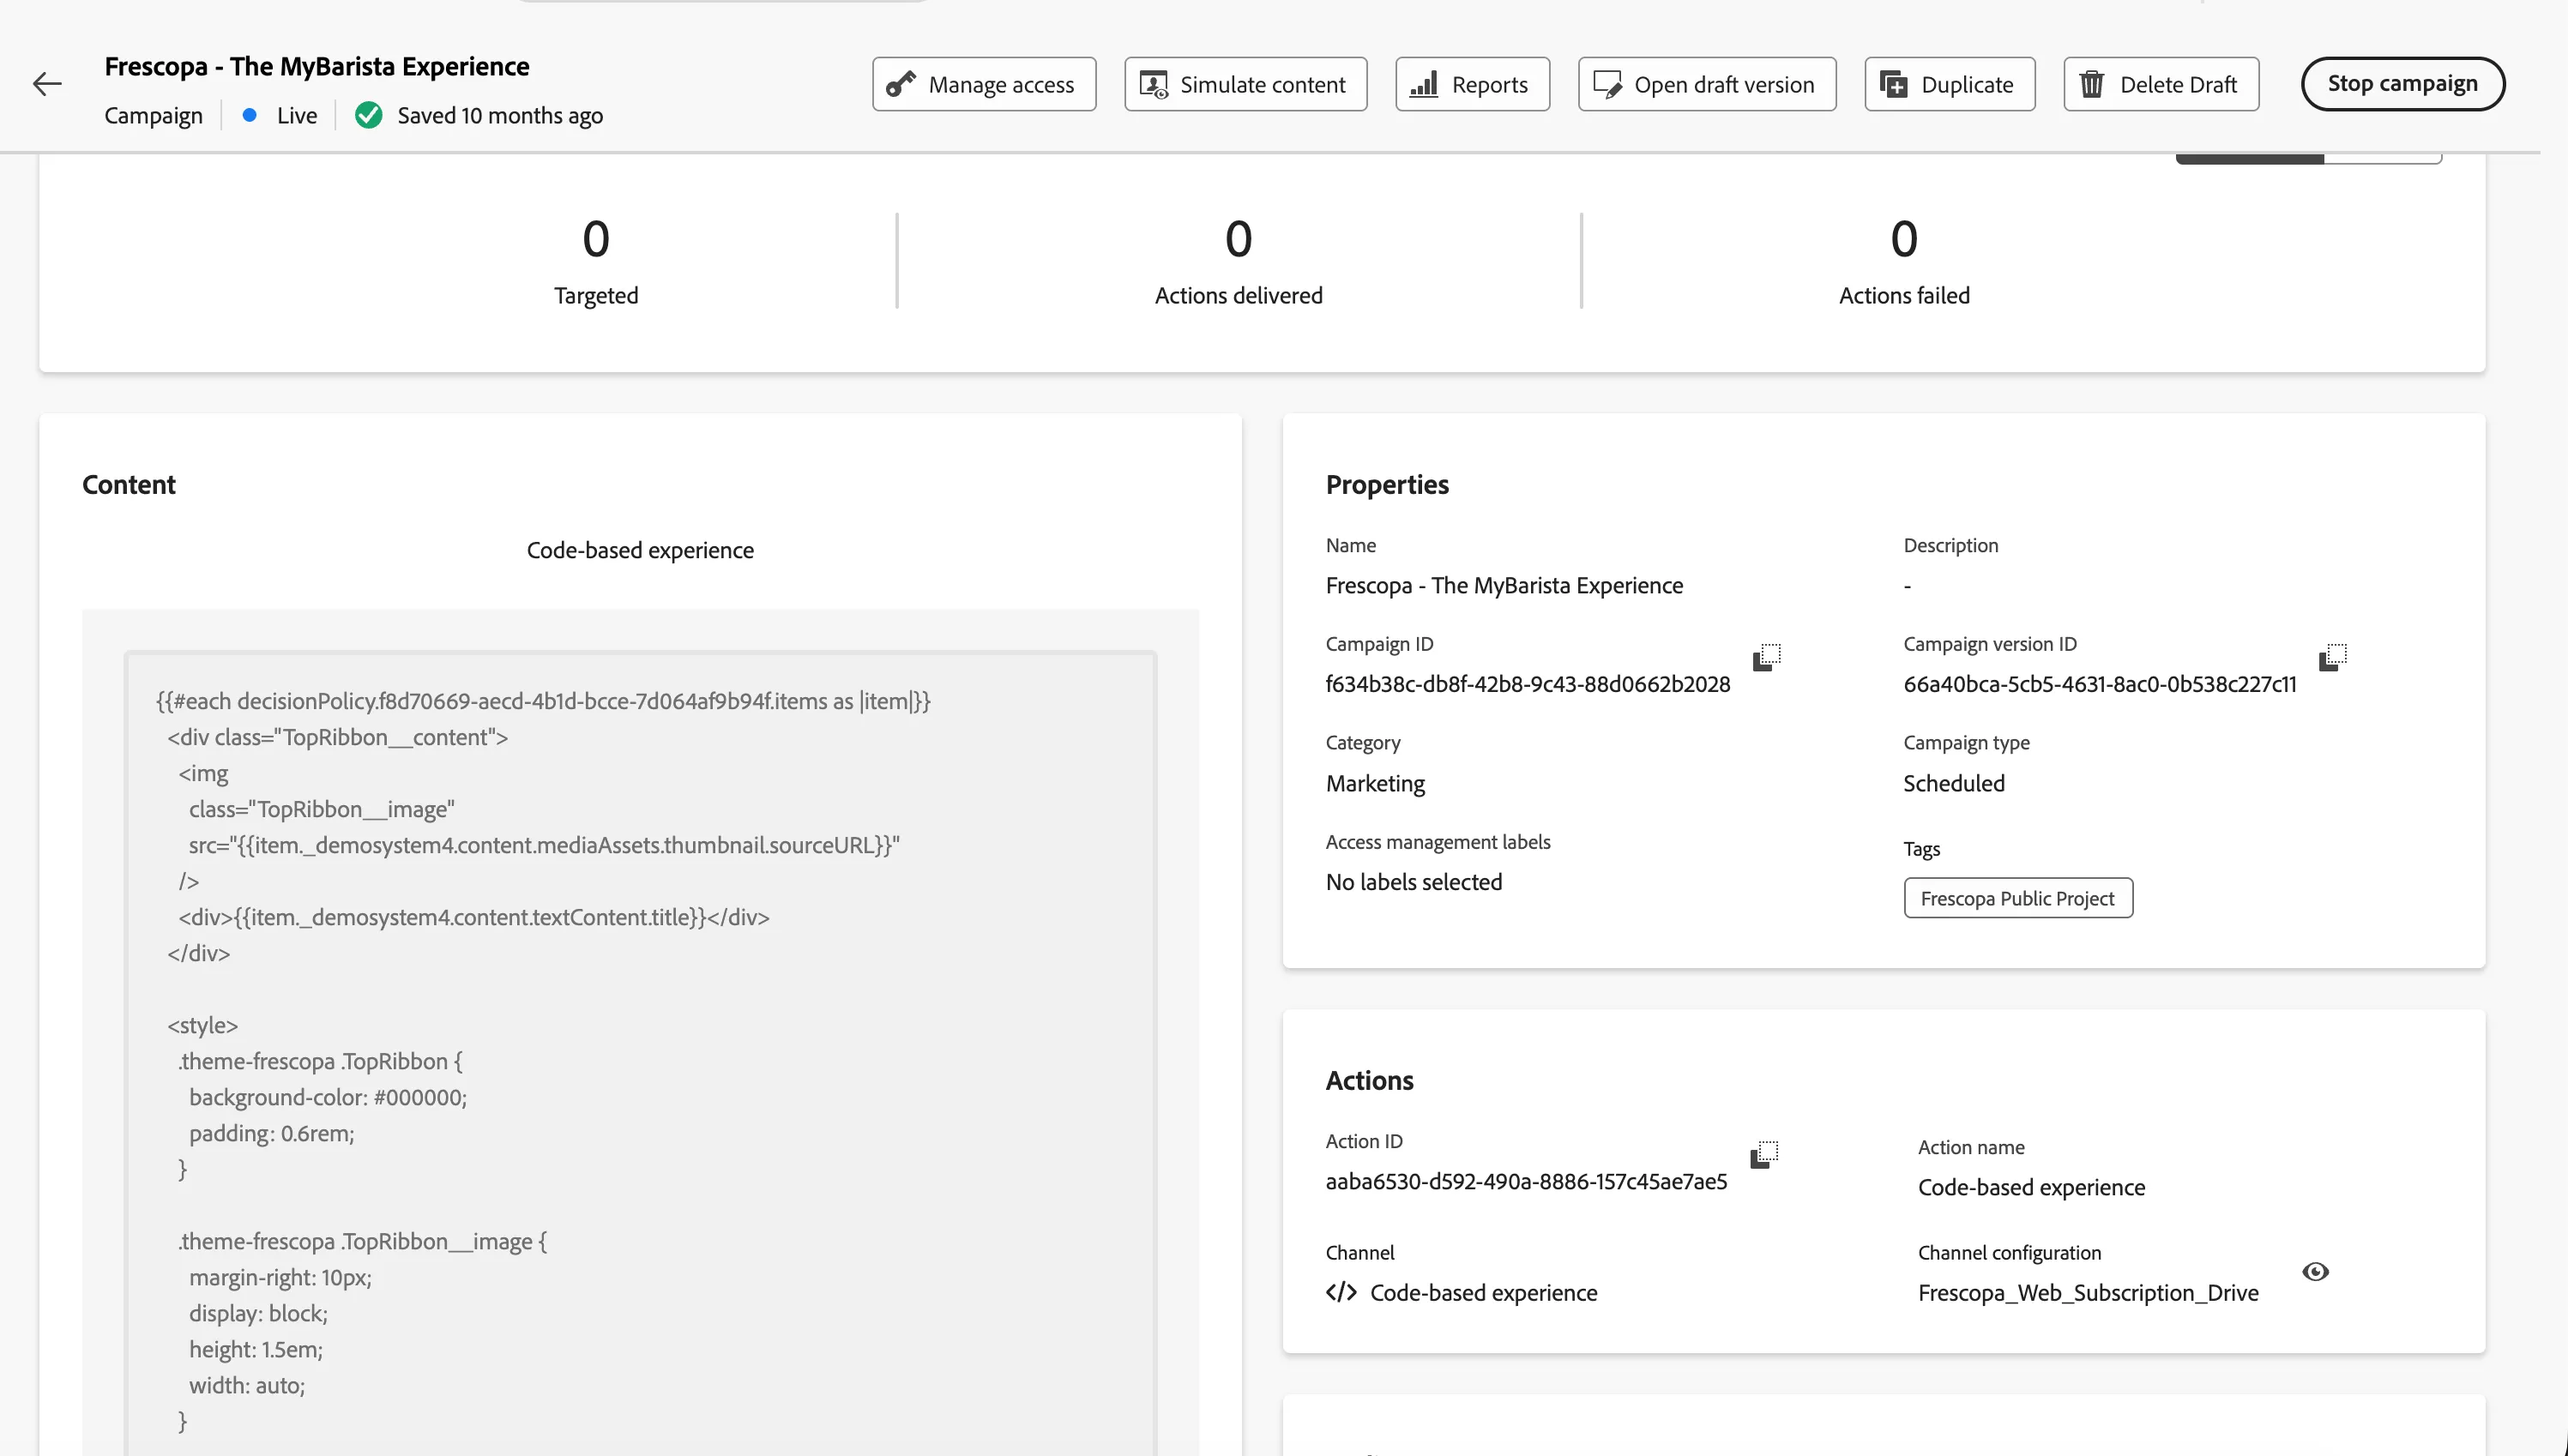Click the Targeted count metric
The height and width of the screenshot is (1456, 2568).
point(596,260)
